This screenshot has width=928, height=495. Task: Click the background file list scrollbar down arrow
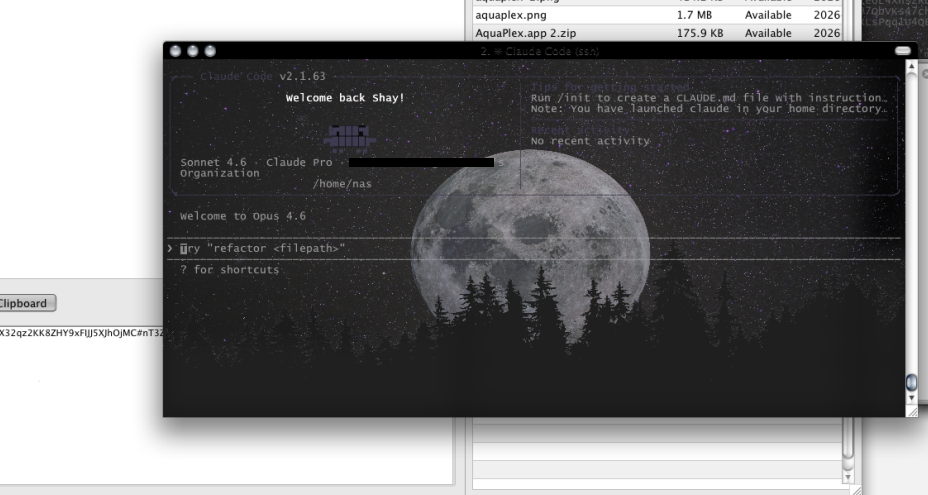(848, 477)
